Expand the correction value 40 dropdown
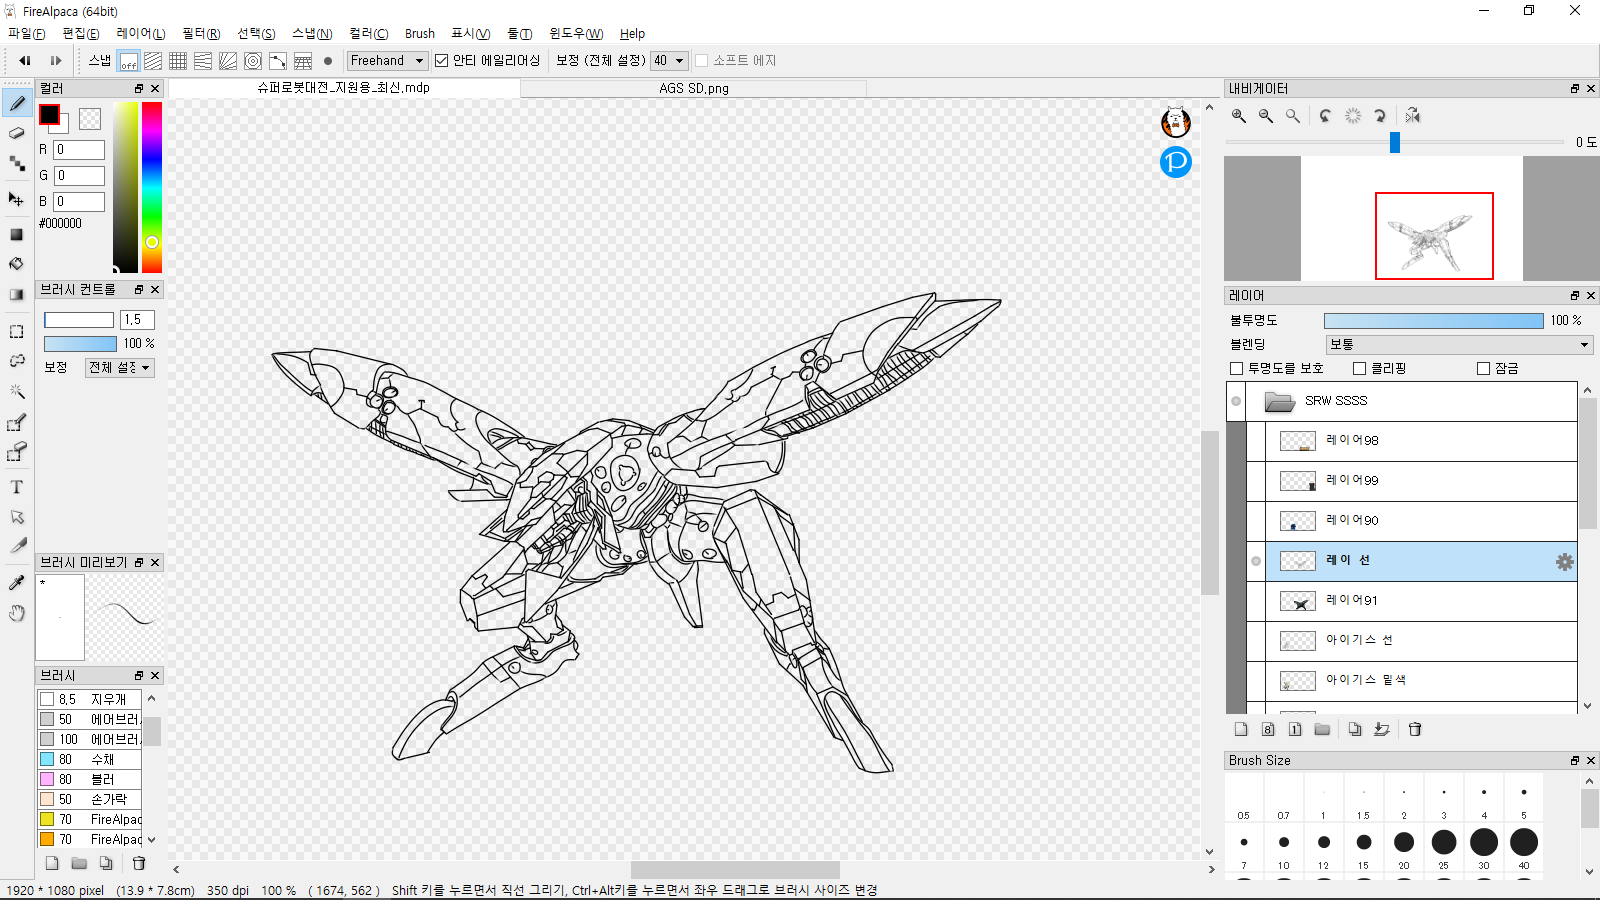 click(669, 61)
